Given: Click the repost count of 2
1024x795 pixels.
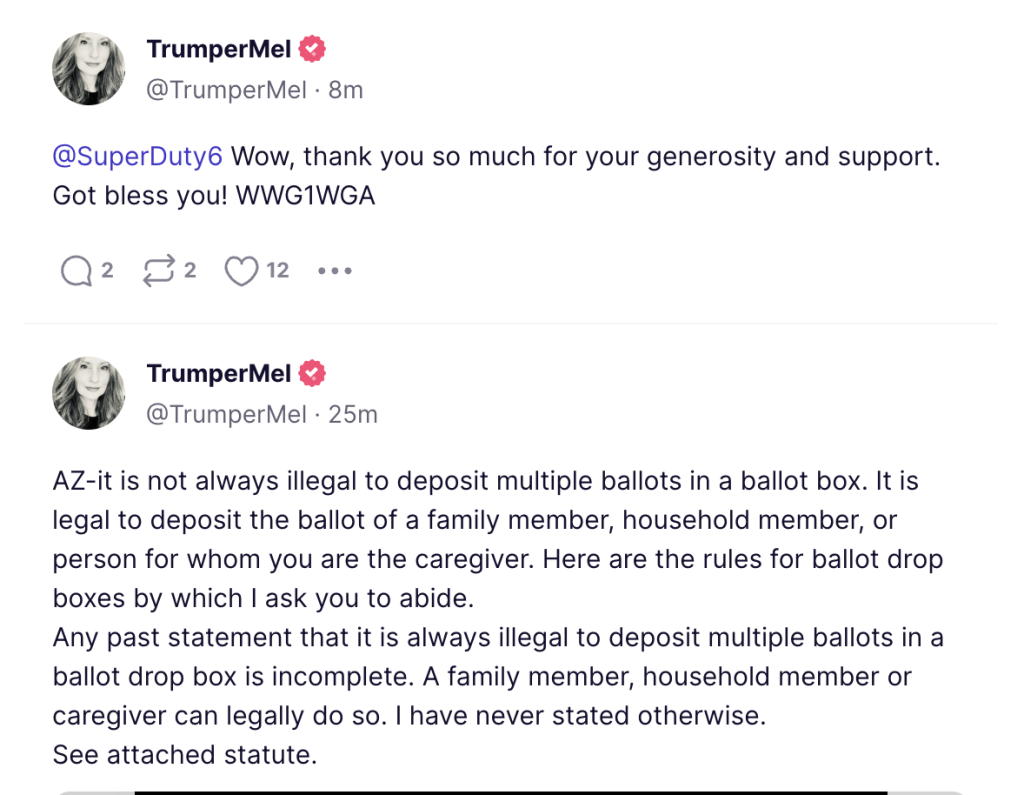Looking at the screenshot, I should click(x=190, y=271).
